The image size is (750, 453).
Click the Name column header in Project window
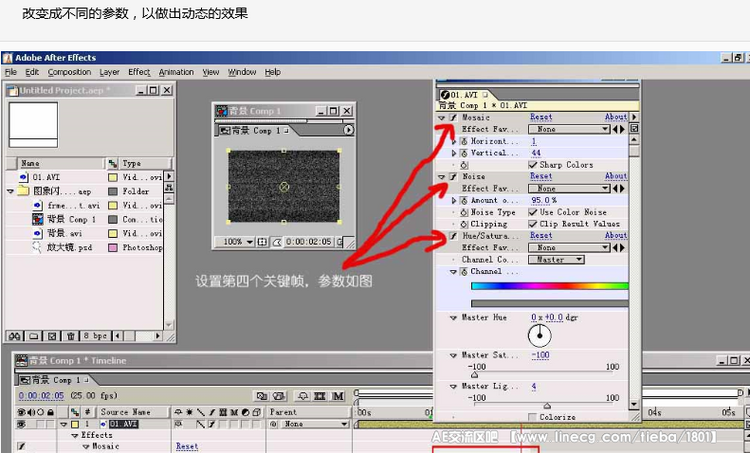click(59, 164)
